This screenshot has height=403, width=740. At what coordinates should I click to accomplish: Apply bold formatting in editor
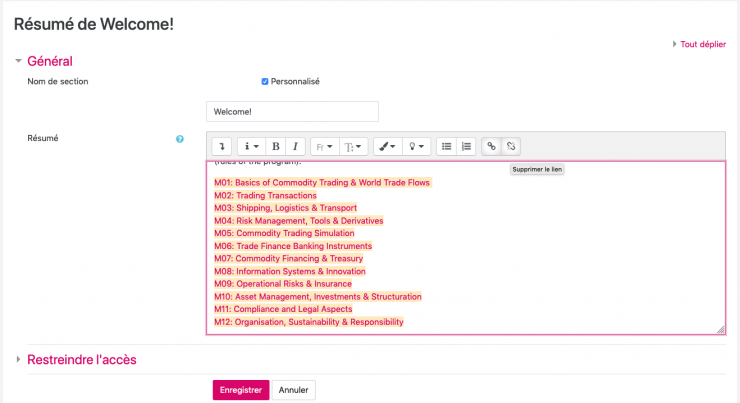point(275,146)
